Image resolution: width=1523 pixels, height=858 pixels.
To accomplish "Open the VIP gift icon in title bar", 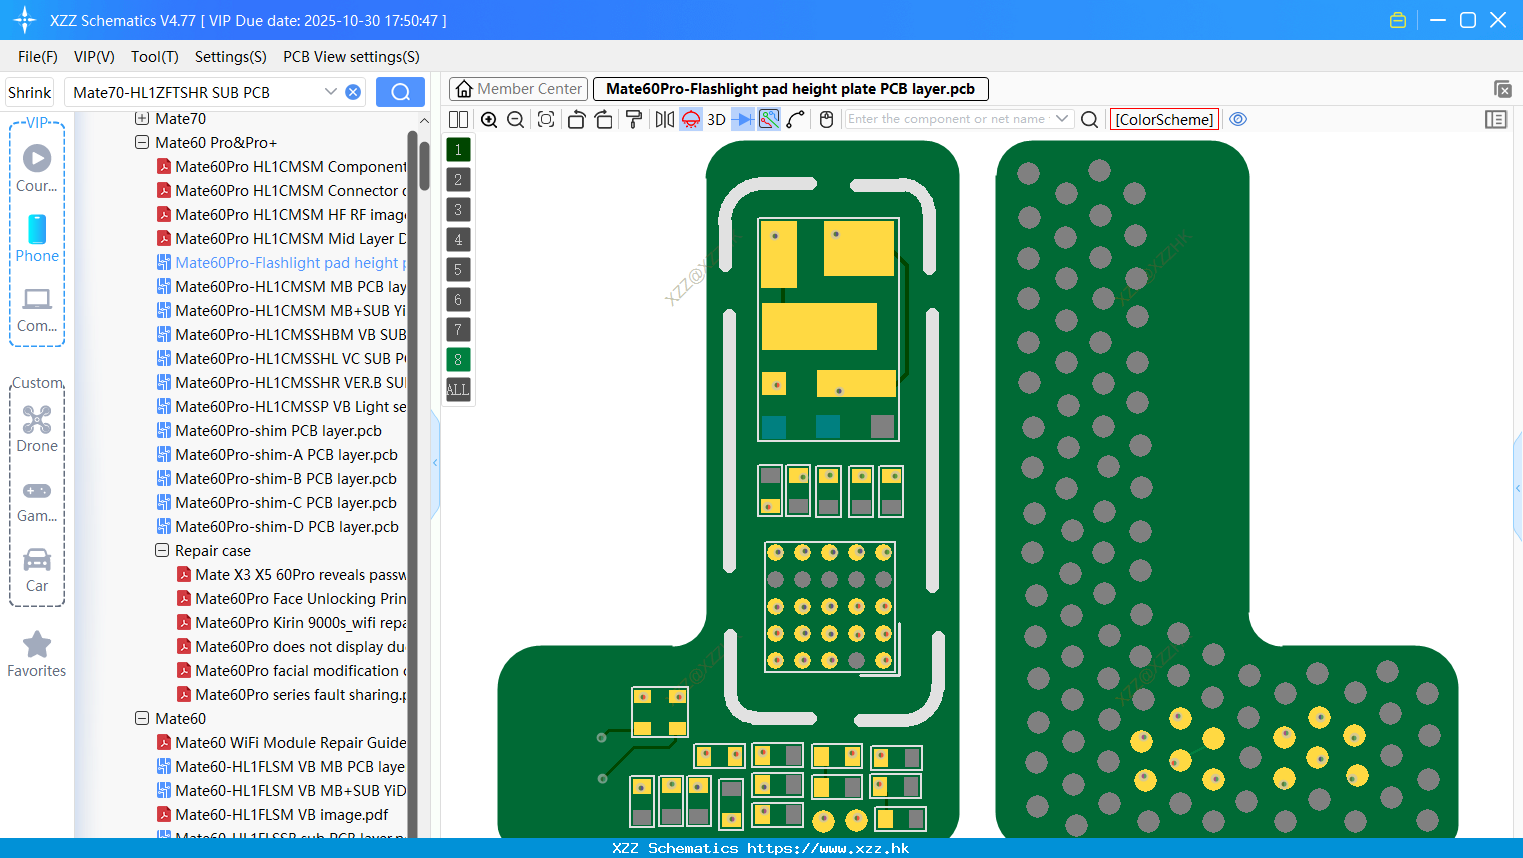I will pyautogui.click(x=1398, y=20).
